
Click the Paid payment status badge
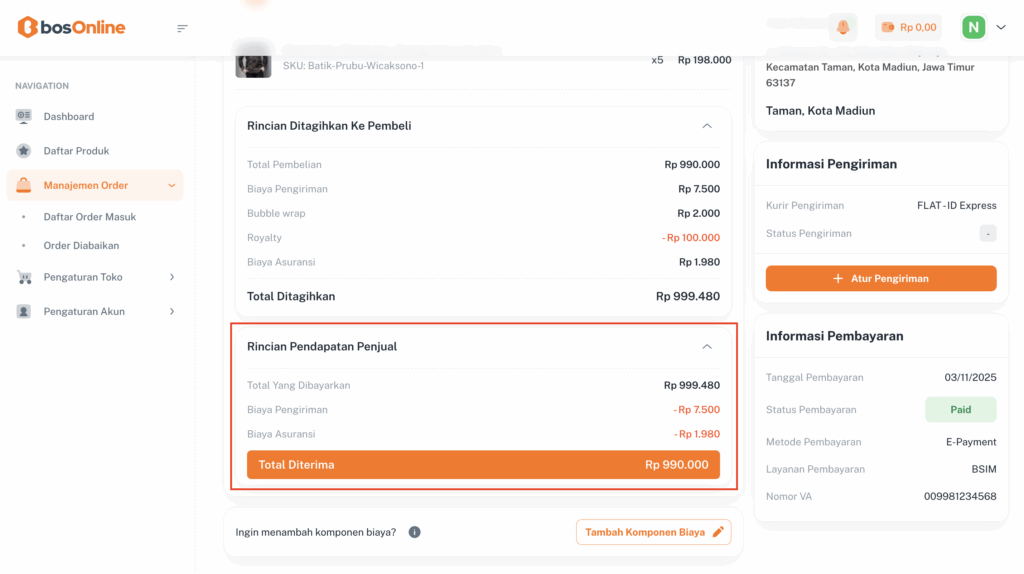960,409
